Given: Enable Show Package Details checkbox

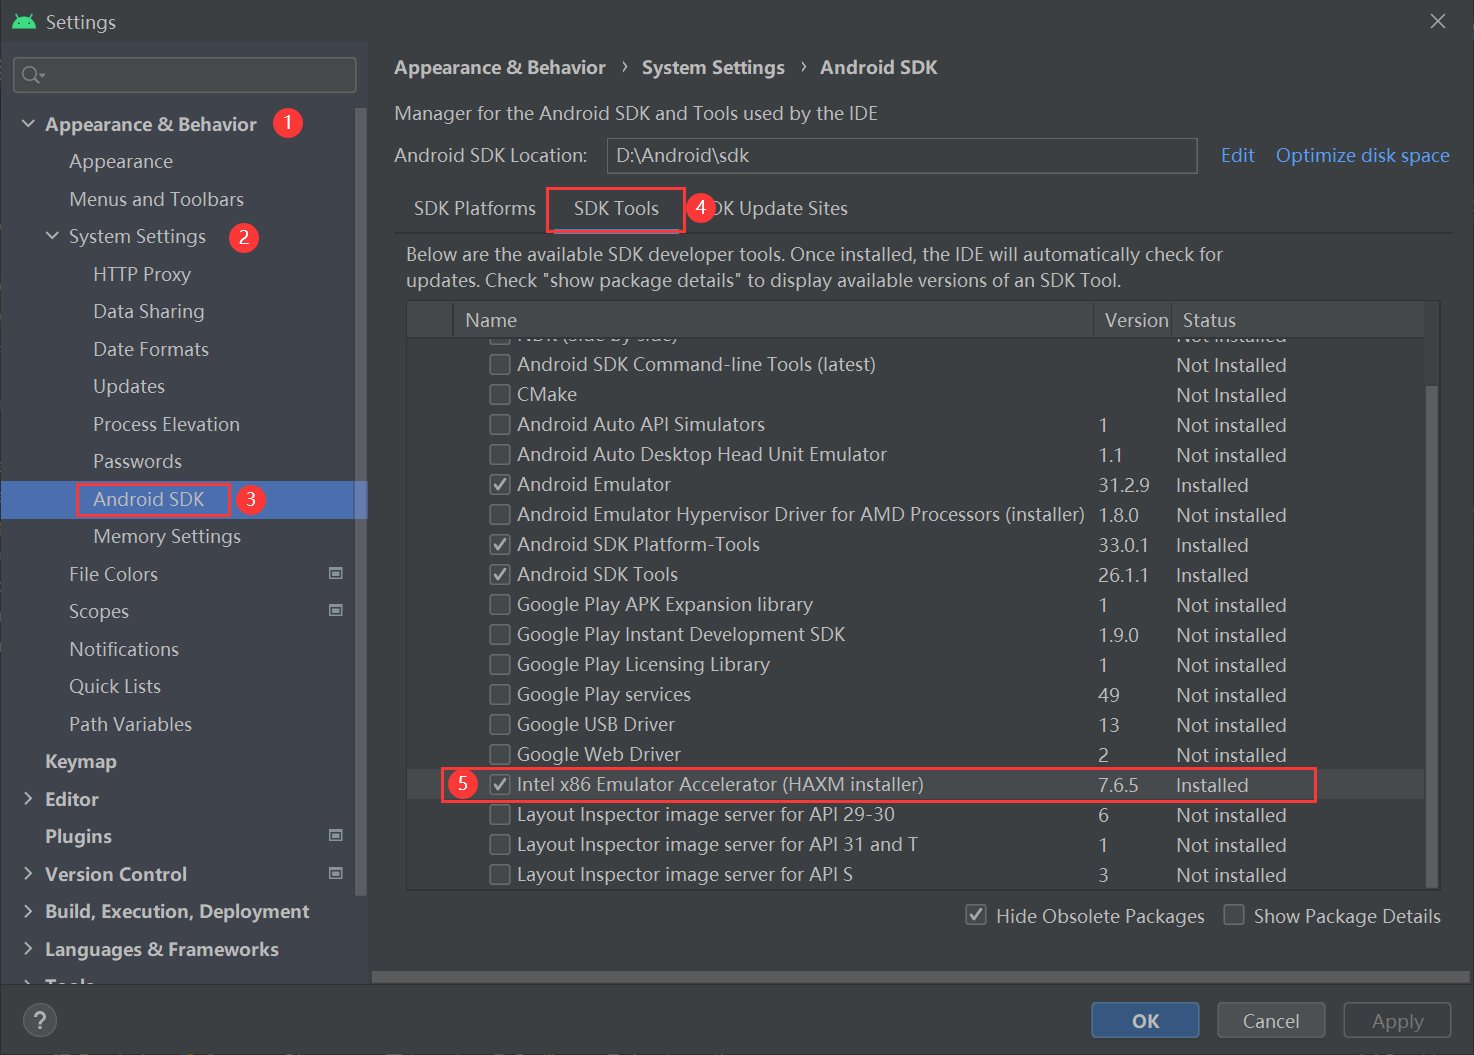Looking at the screenshot, I should click(1234, 915).
